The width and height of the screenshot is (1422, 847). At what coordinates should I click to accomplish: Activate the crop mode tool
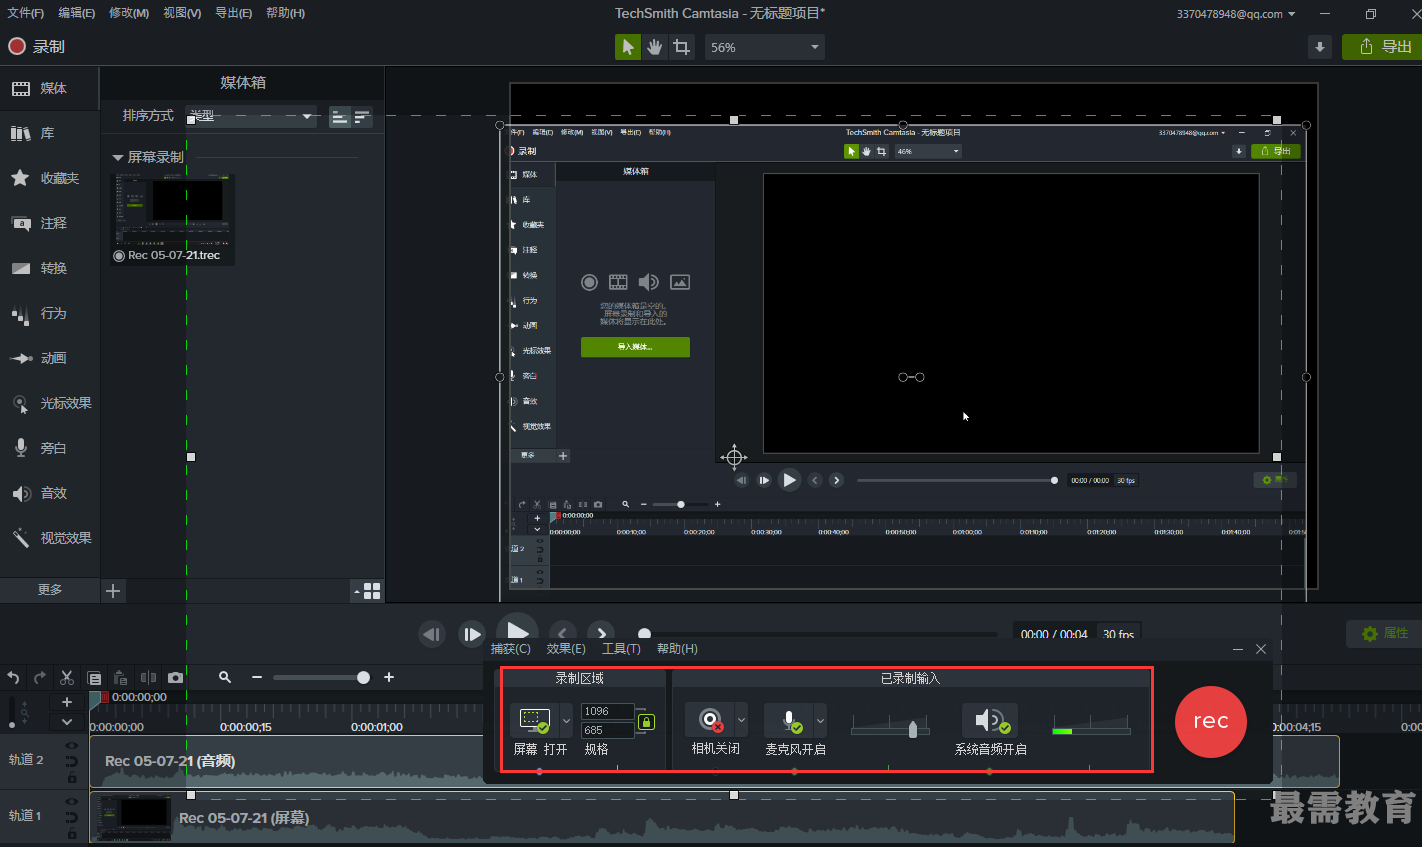tap(681, 47)
